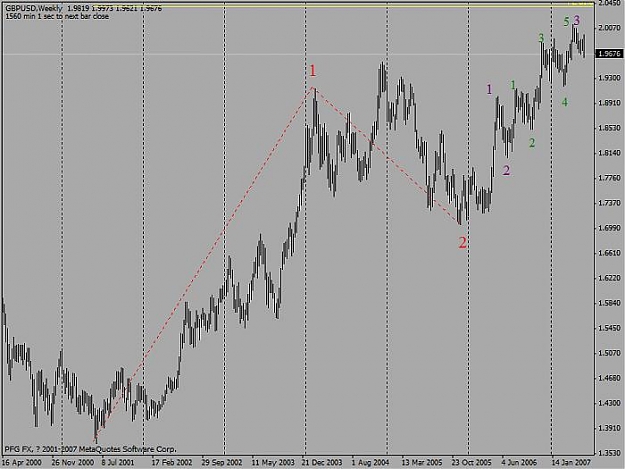The image size is (625, 469).
Task: Click the 1.3910 price axis label
Action: (x=610, y=428)
